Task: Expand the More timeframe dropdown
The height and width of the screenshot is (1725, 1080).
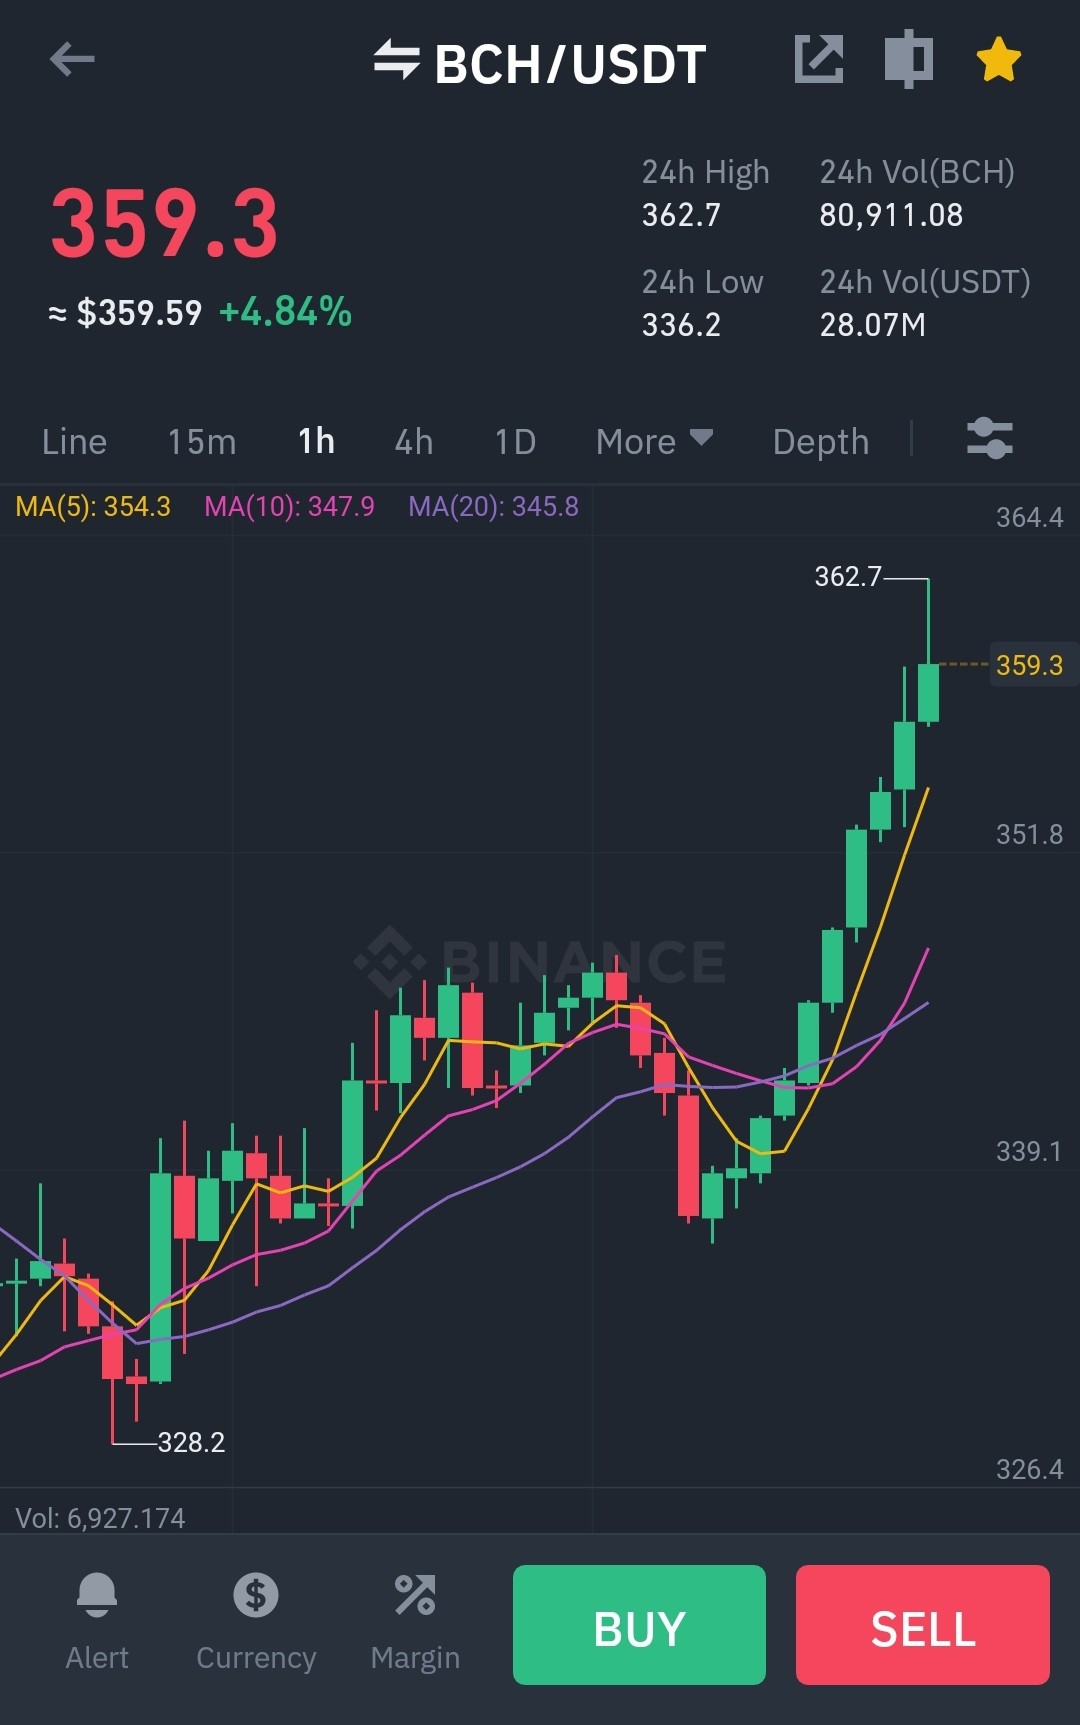Action: coord(654,441)
